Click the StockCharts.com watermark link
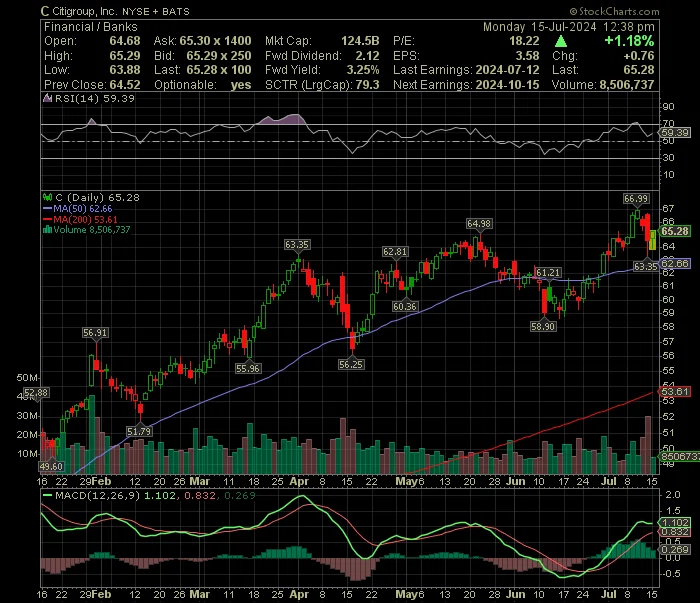 coord(614,11)
